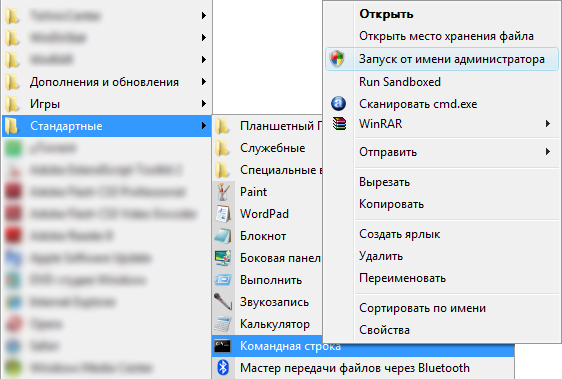
Task: Click the Стандартные folder icon
Action: pos(12,126)
